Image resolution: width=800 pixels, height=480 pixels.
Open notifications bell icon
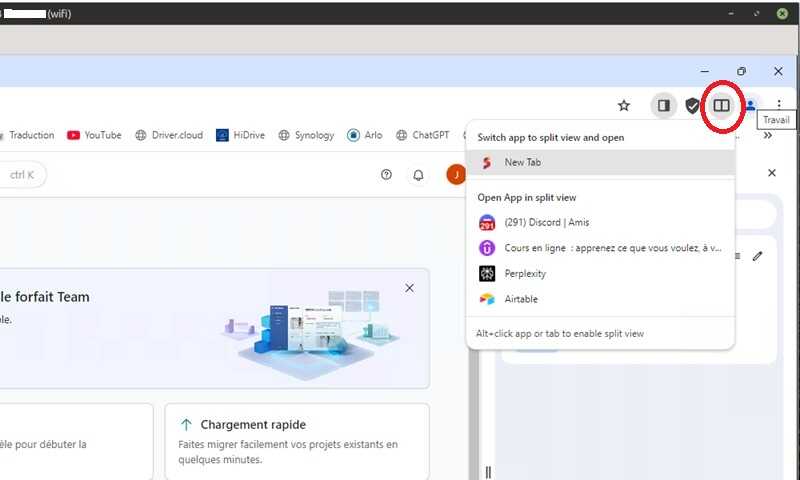(x=418, y=175)
